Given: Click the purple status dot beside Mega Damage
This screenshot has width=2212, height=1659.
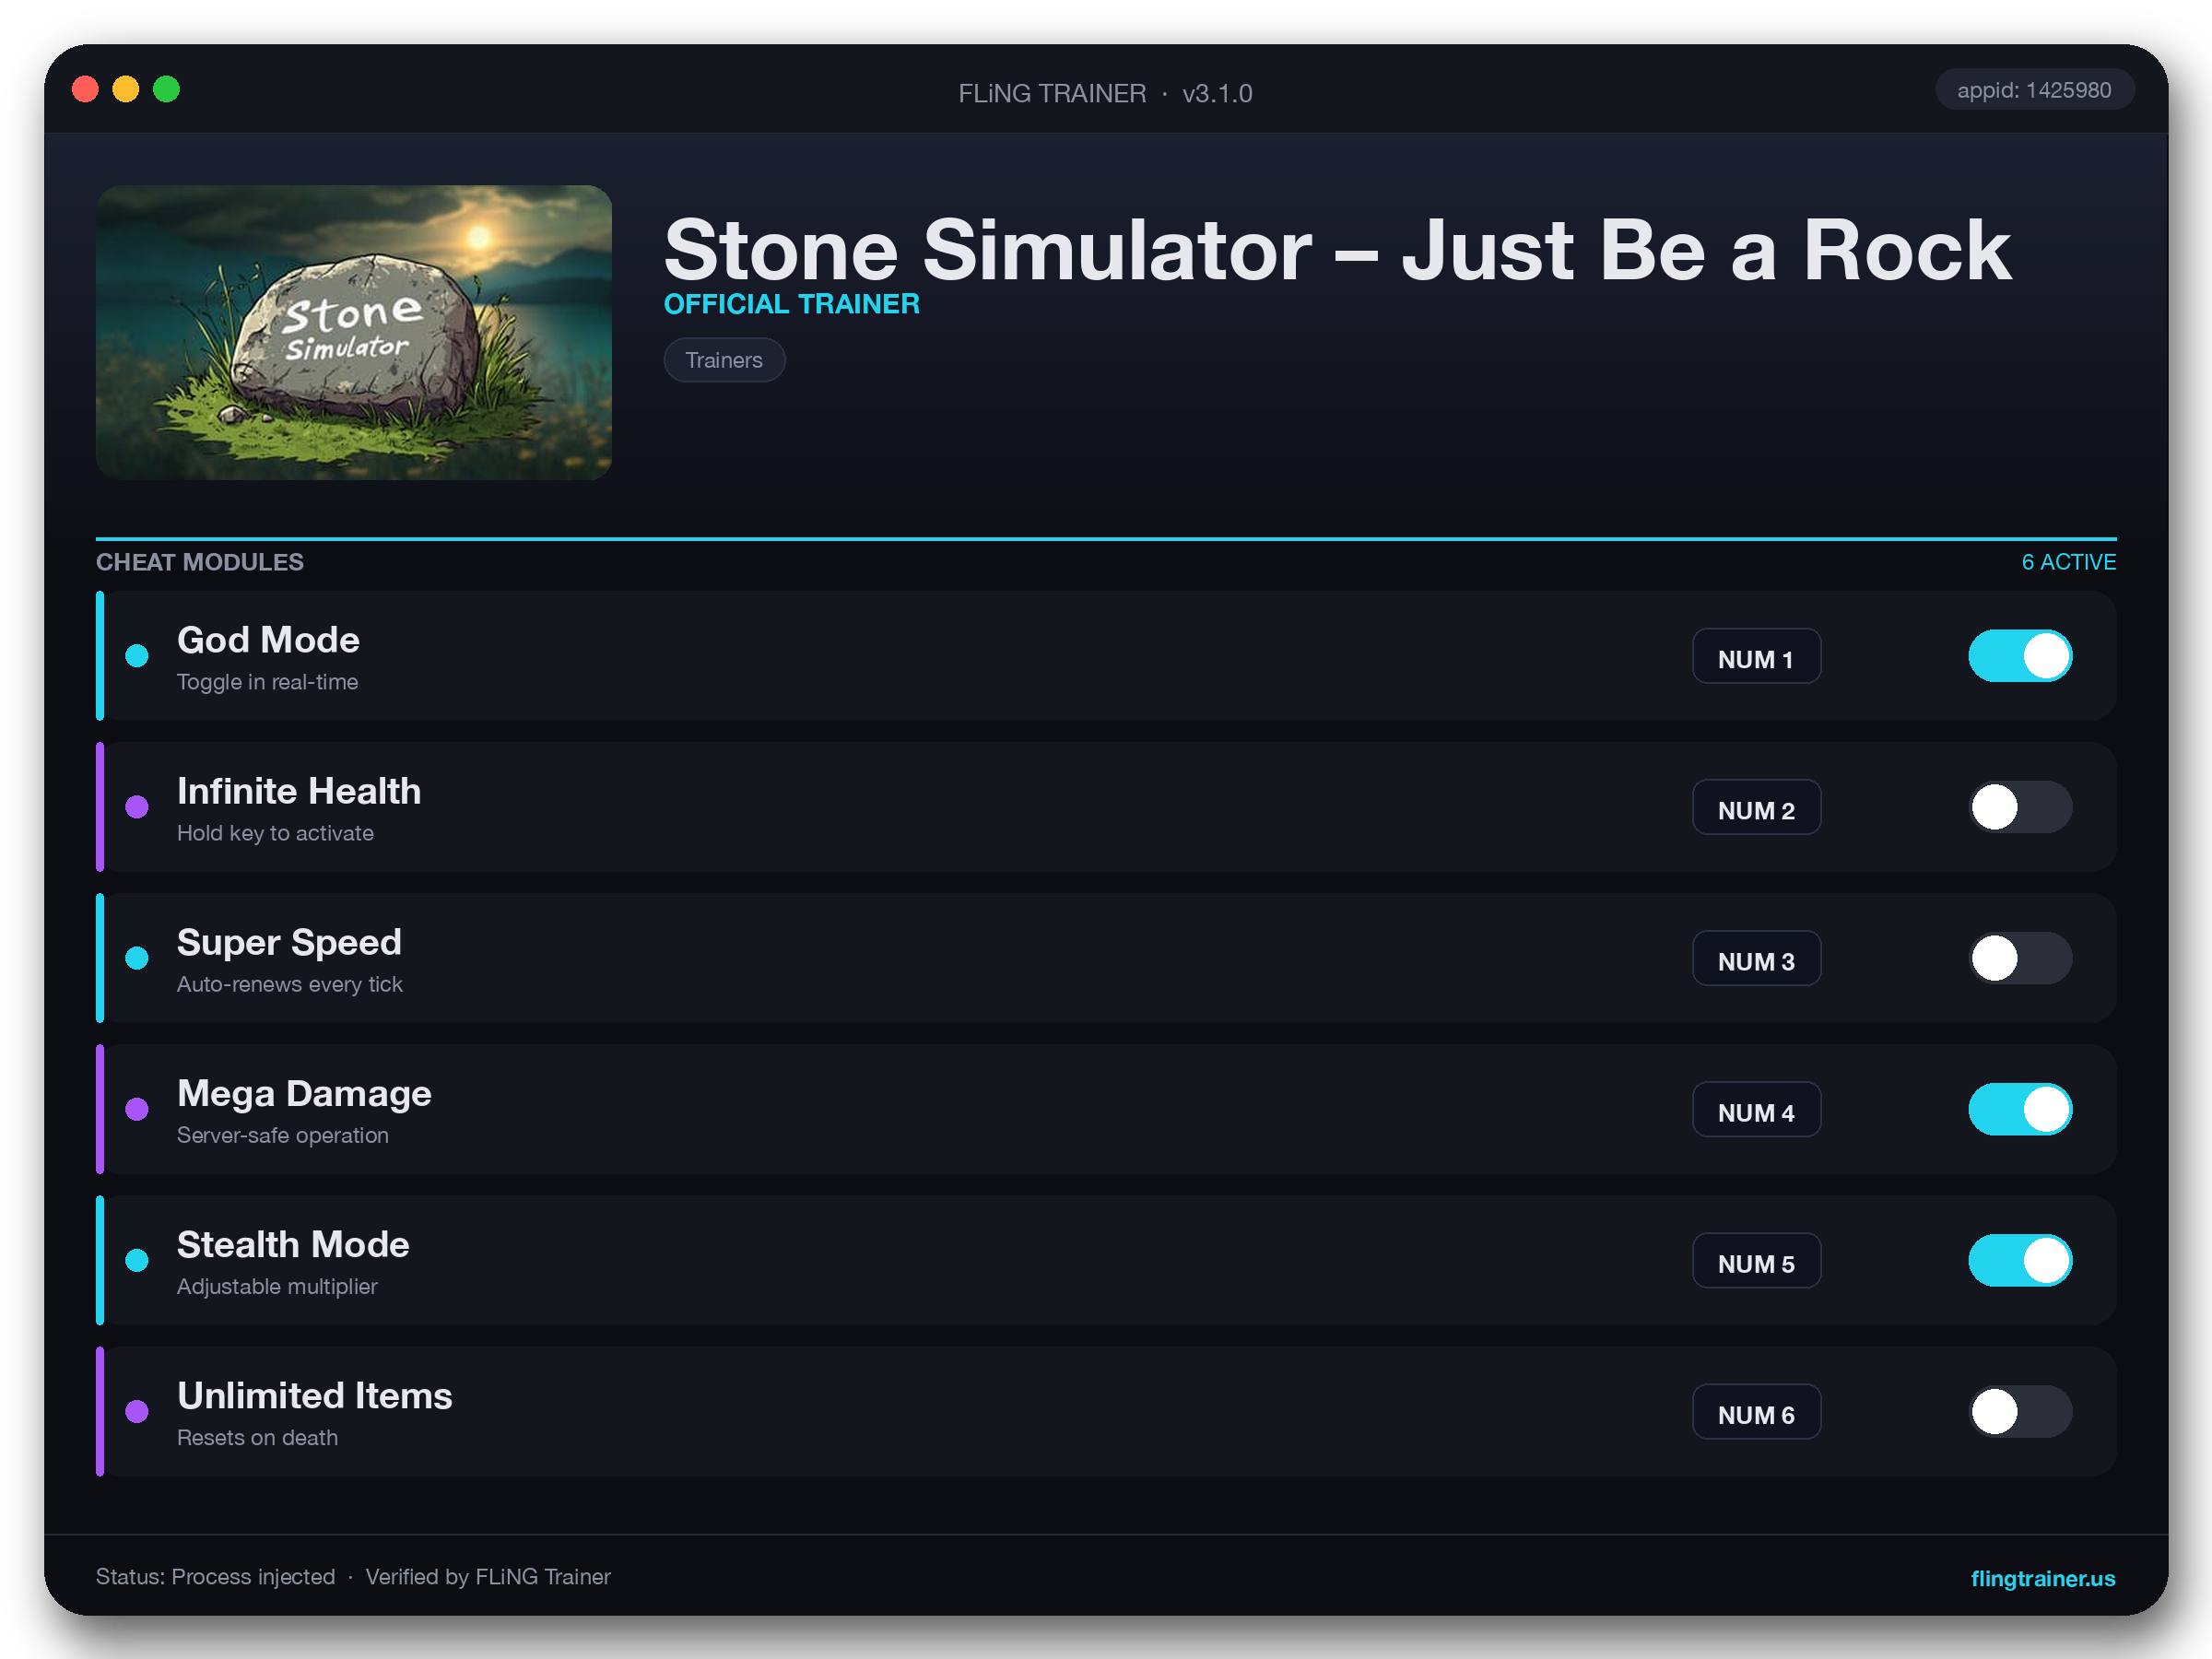Looking at the screenshot, I should (137, 1109).
